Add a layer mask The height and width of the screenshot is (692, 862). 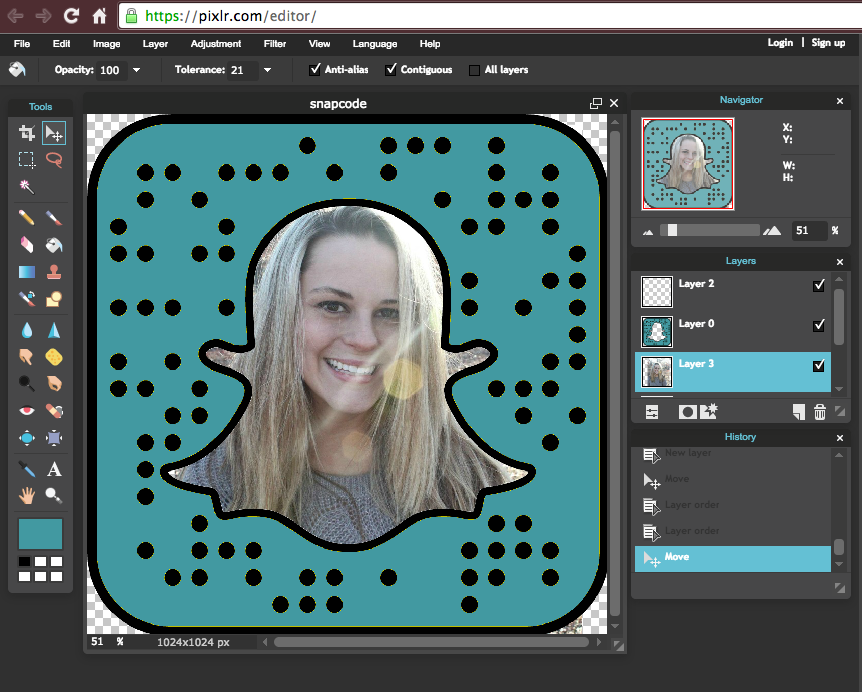click(x=687, y=412)
